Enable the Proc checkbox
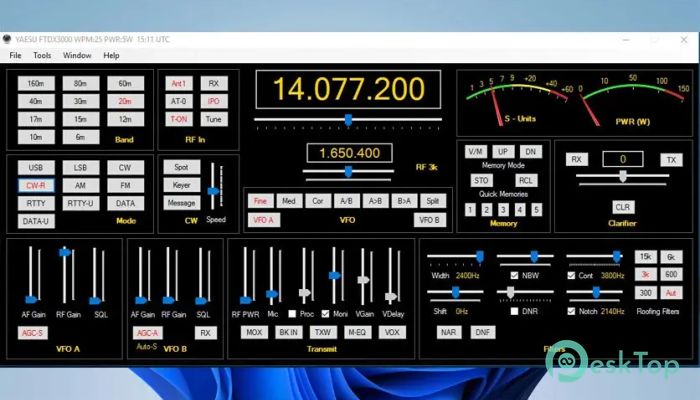 [292, 314]
